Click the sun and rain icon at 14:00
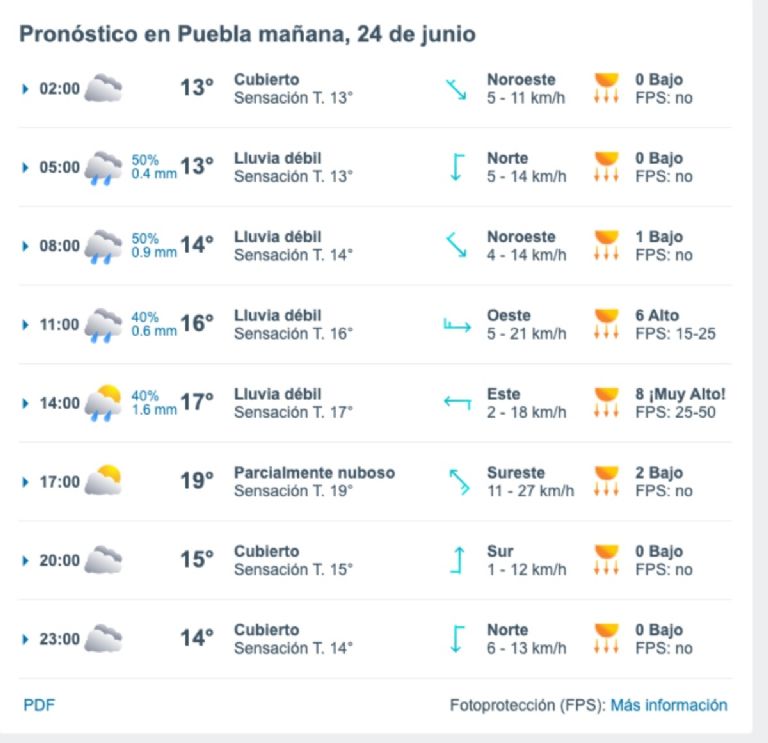This screenshot has width=768, height=743. (103, 404)
